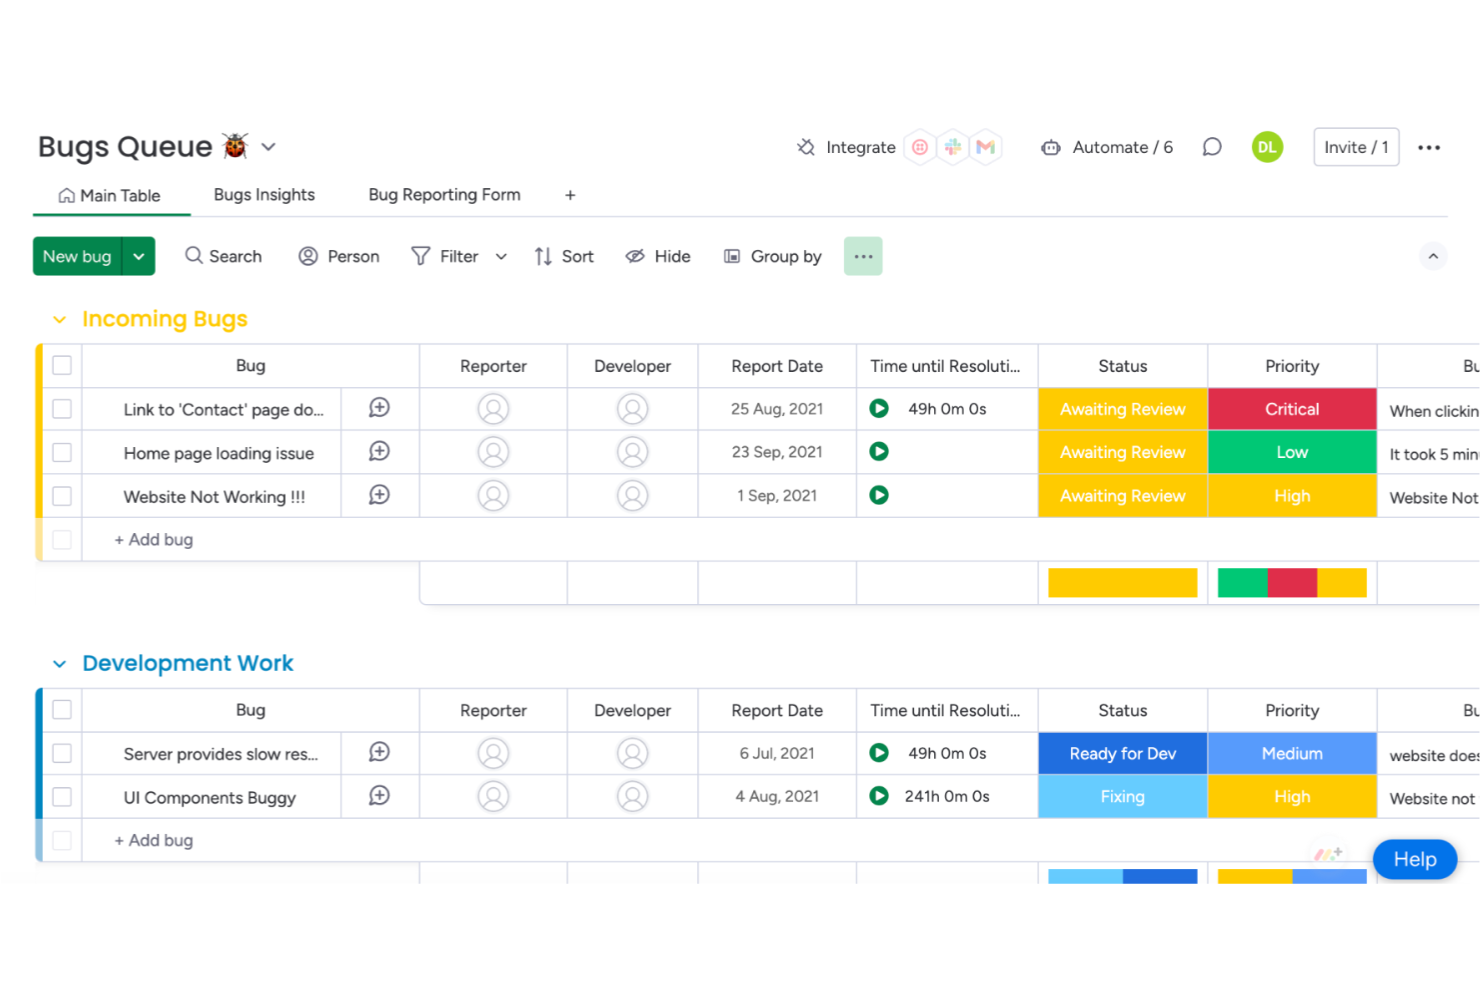Assign developer for UI Components Buggy
The height and width of the screenshot is (987, 1480).
point(632,797)
